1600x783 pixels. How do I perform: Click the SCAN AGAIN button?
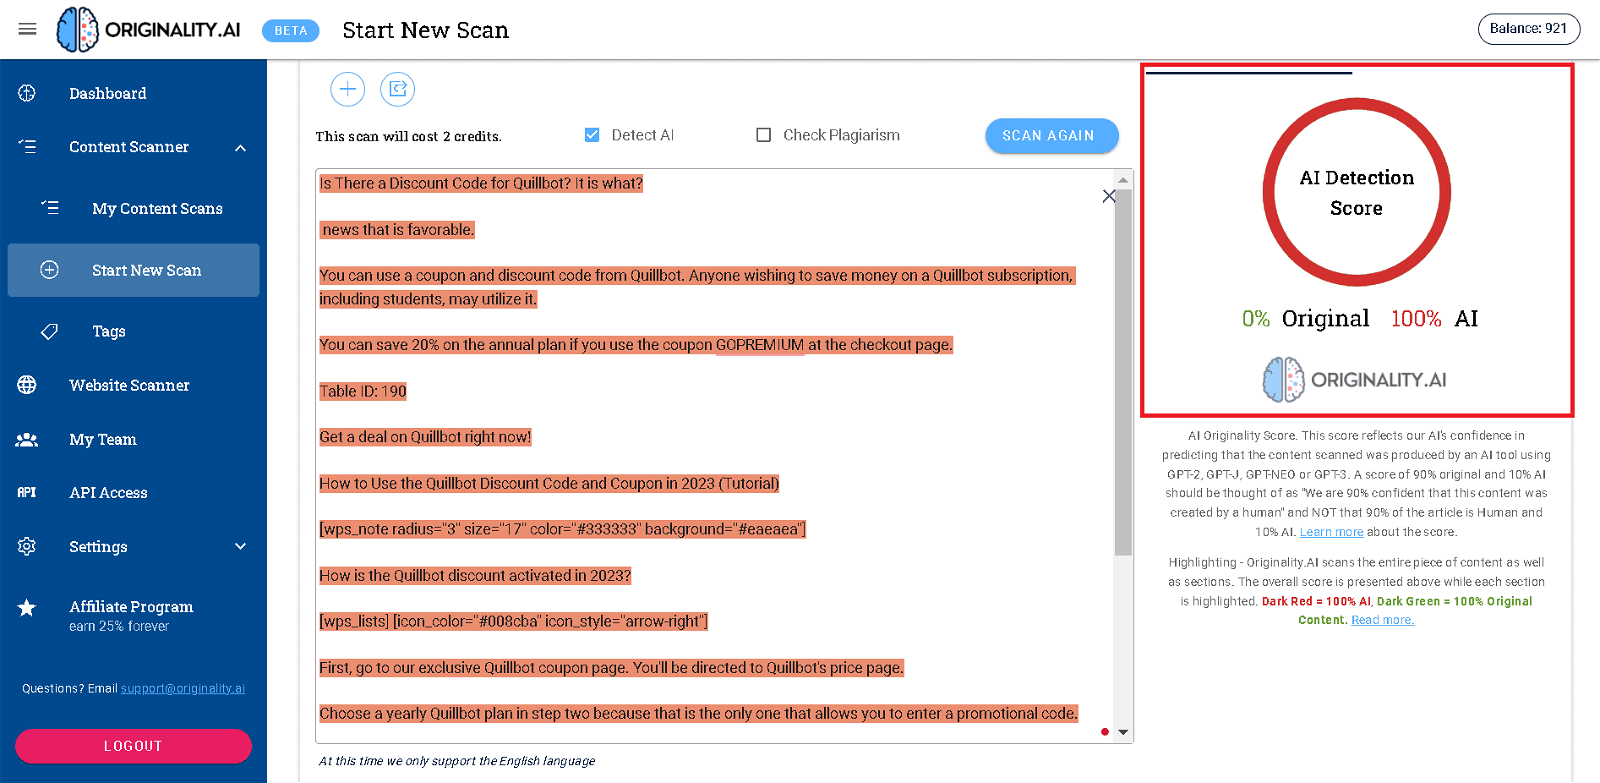click(1051, 136)
